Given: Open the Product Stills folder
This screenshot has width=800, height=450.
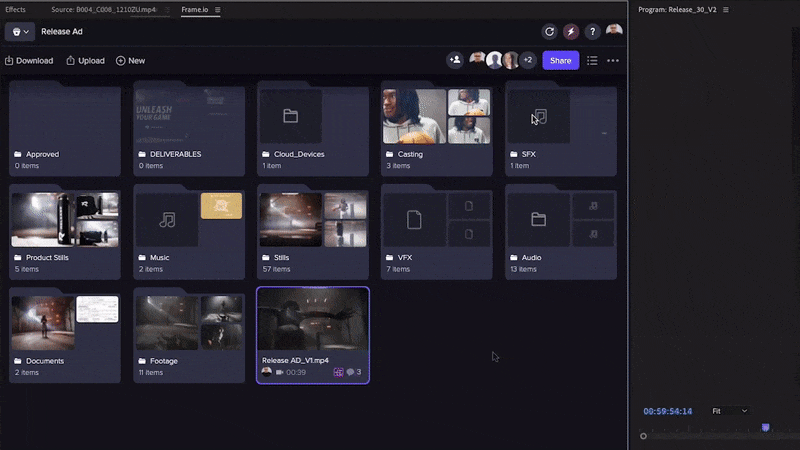Looking at the screenshot, I should [65, 234].
